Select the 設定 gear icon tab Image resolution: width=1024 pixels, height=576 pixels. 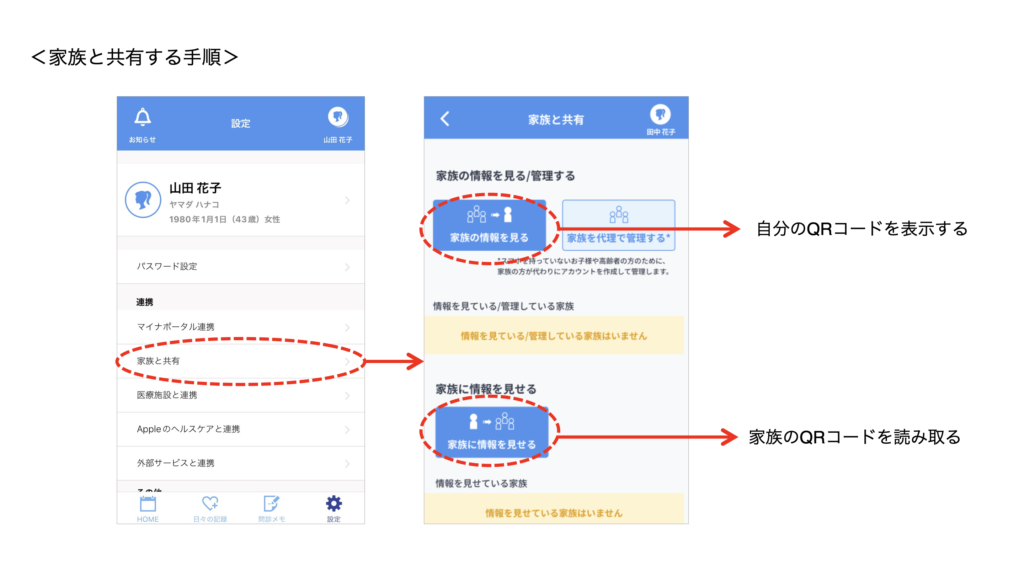pyautogui.click(x=334, y=504)
